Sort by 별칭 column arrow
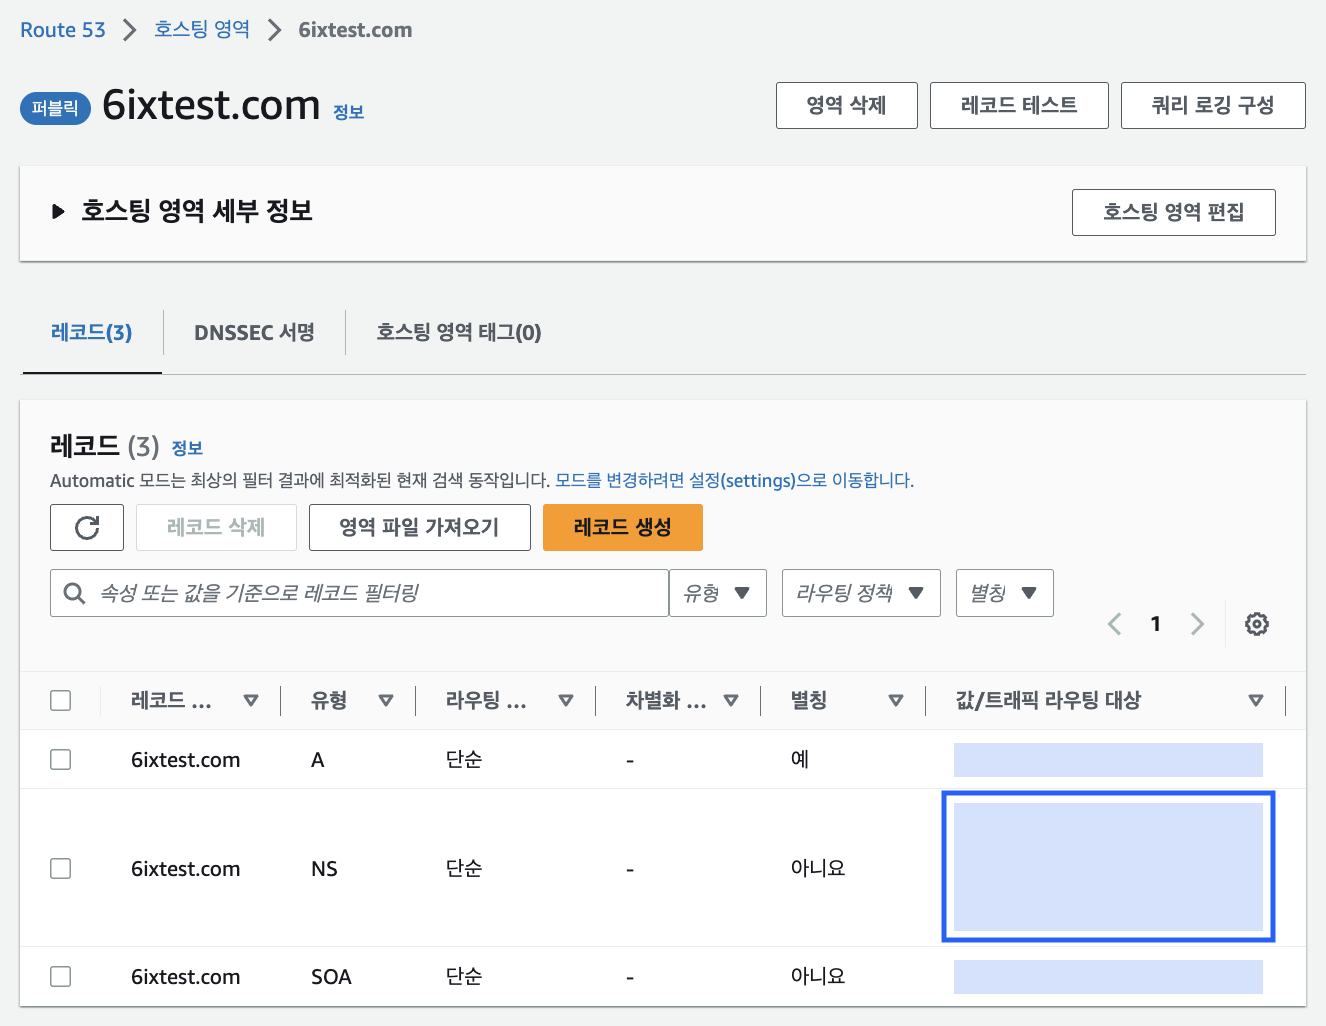Screen dimensions: 1326x1026 click(896, 701)
